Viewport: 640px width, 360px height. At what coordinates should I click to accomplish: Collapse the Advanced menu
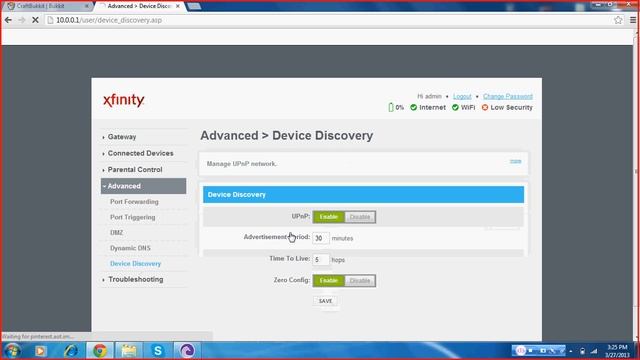click(143, 186)
